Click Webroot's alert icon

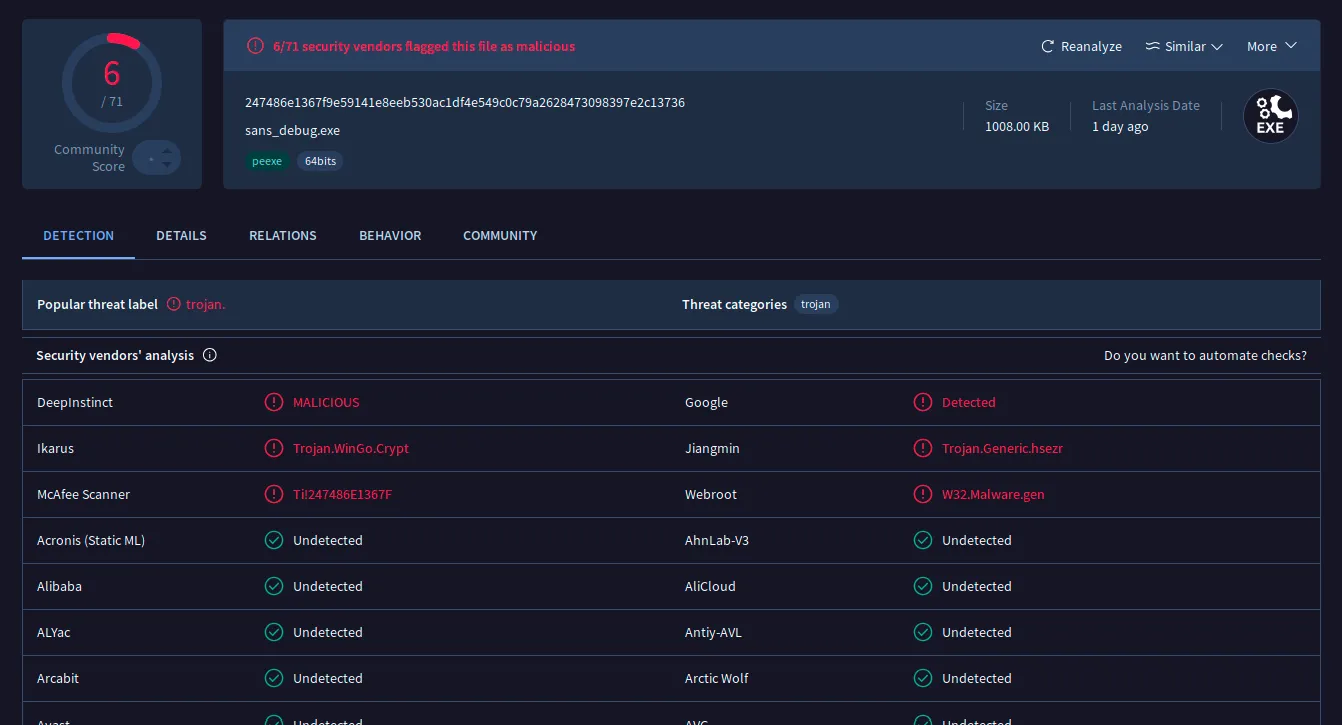(923, 494)
